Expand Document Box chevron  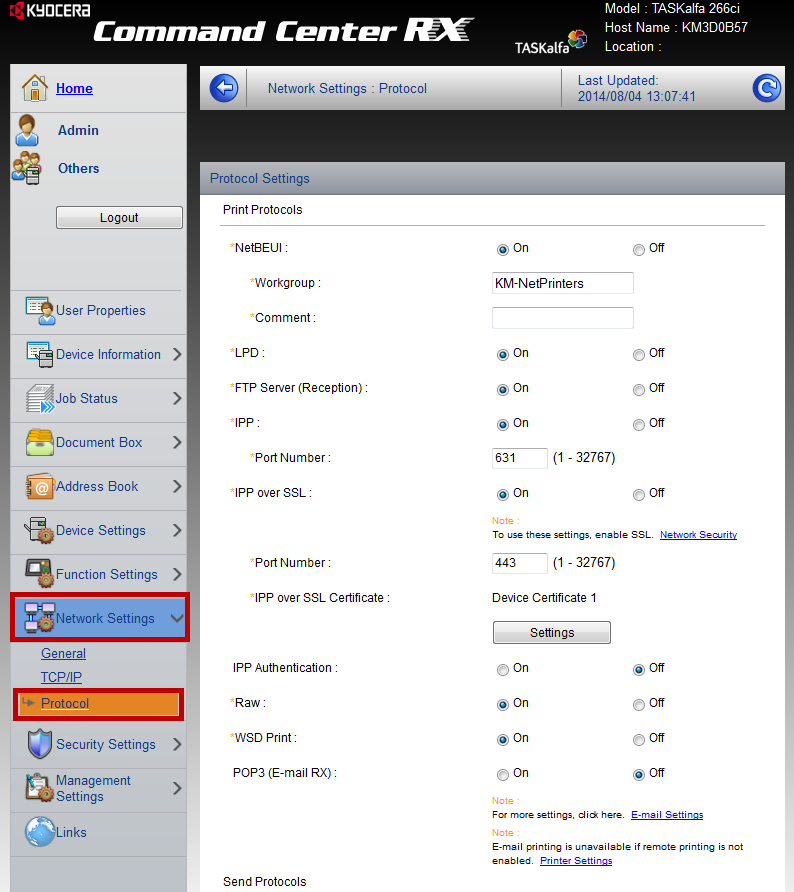[177, 443]
